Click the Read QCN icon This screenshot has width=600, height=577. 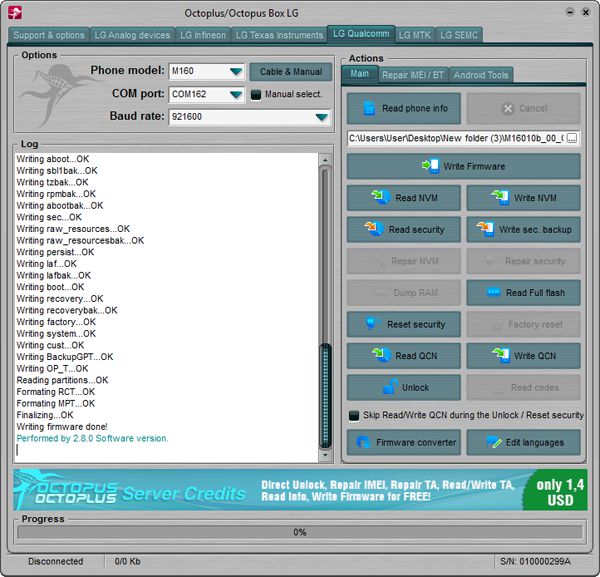click(x=381, y=355)
